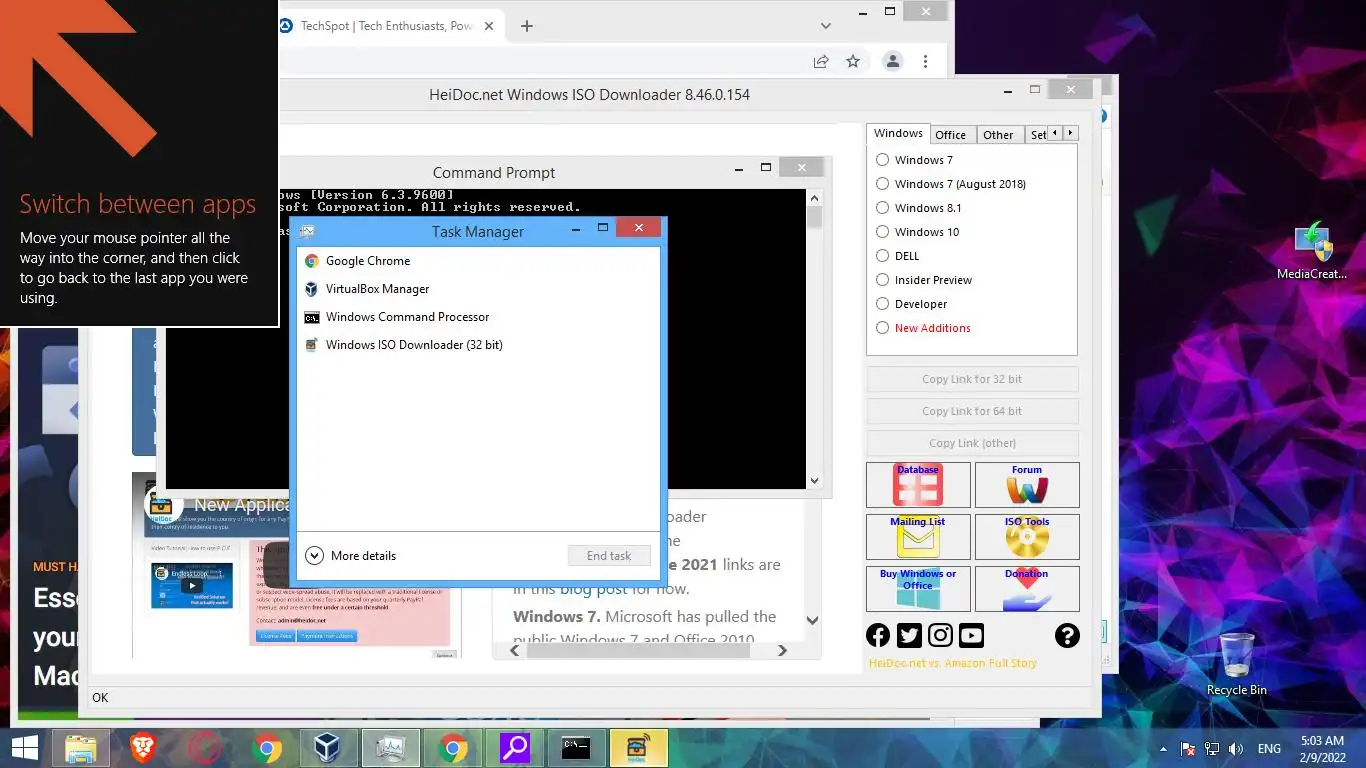Select Windows Command Processor in Task Manager

(x=479, y=317)
